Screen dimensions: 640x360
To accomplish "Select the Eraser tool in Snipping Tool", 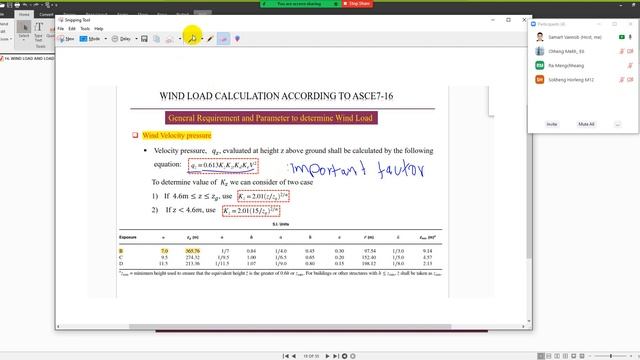I will [x=223, y=39].
